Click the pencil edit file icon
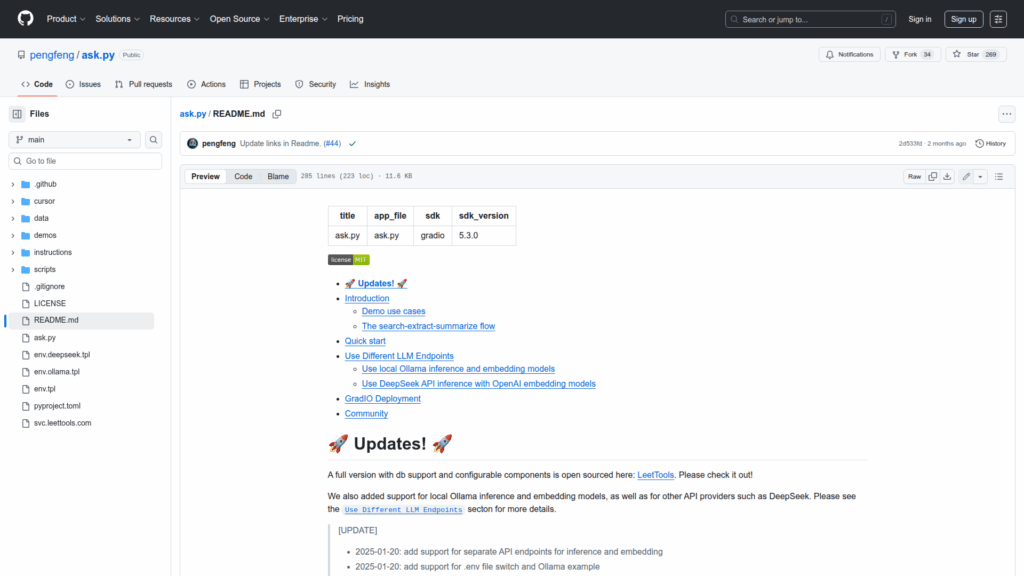Viewport: 1024px width, 576px height. pyautogui.click(x=966, y=176)
